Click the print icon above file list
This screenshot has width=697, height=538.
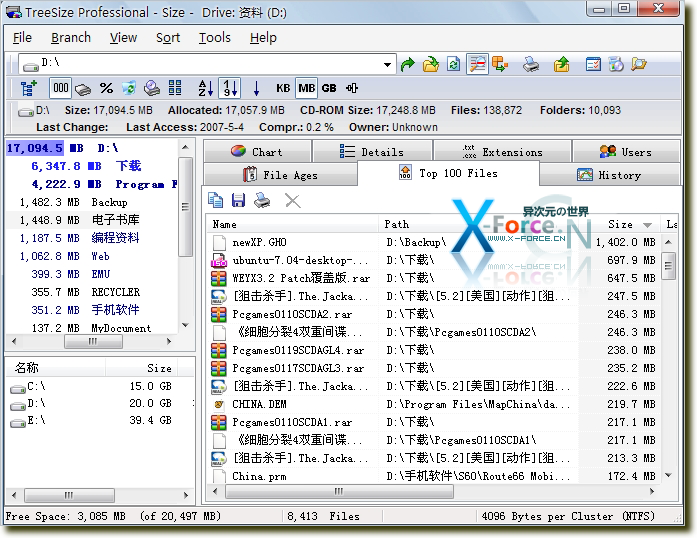pos(262,201)
